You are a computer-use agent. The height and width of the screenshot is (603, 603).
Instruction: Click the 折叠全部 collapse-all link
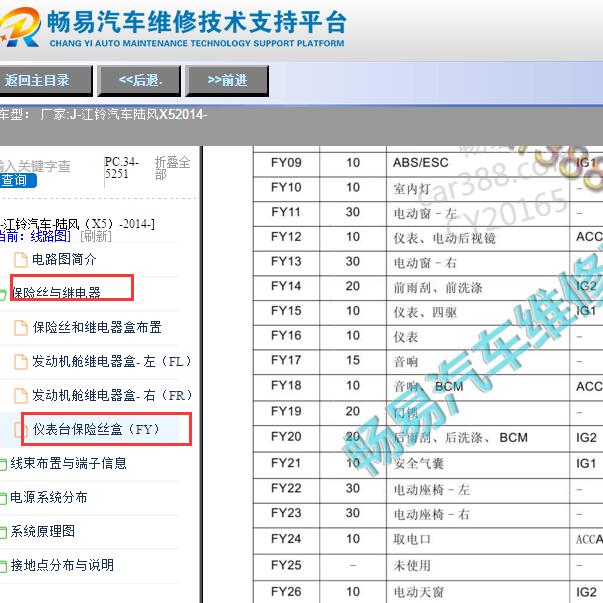point(172,168)
